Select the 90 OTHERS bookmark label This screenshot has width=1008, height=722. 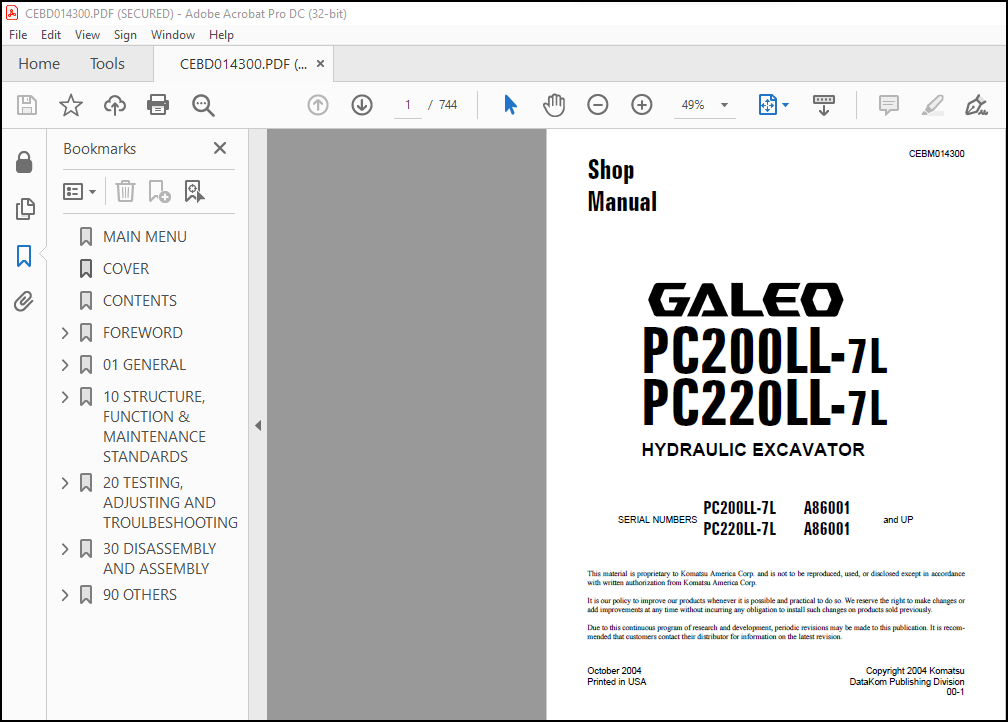click(x=140, y=595)
